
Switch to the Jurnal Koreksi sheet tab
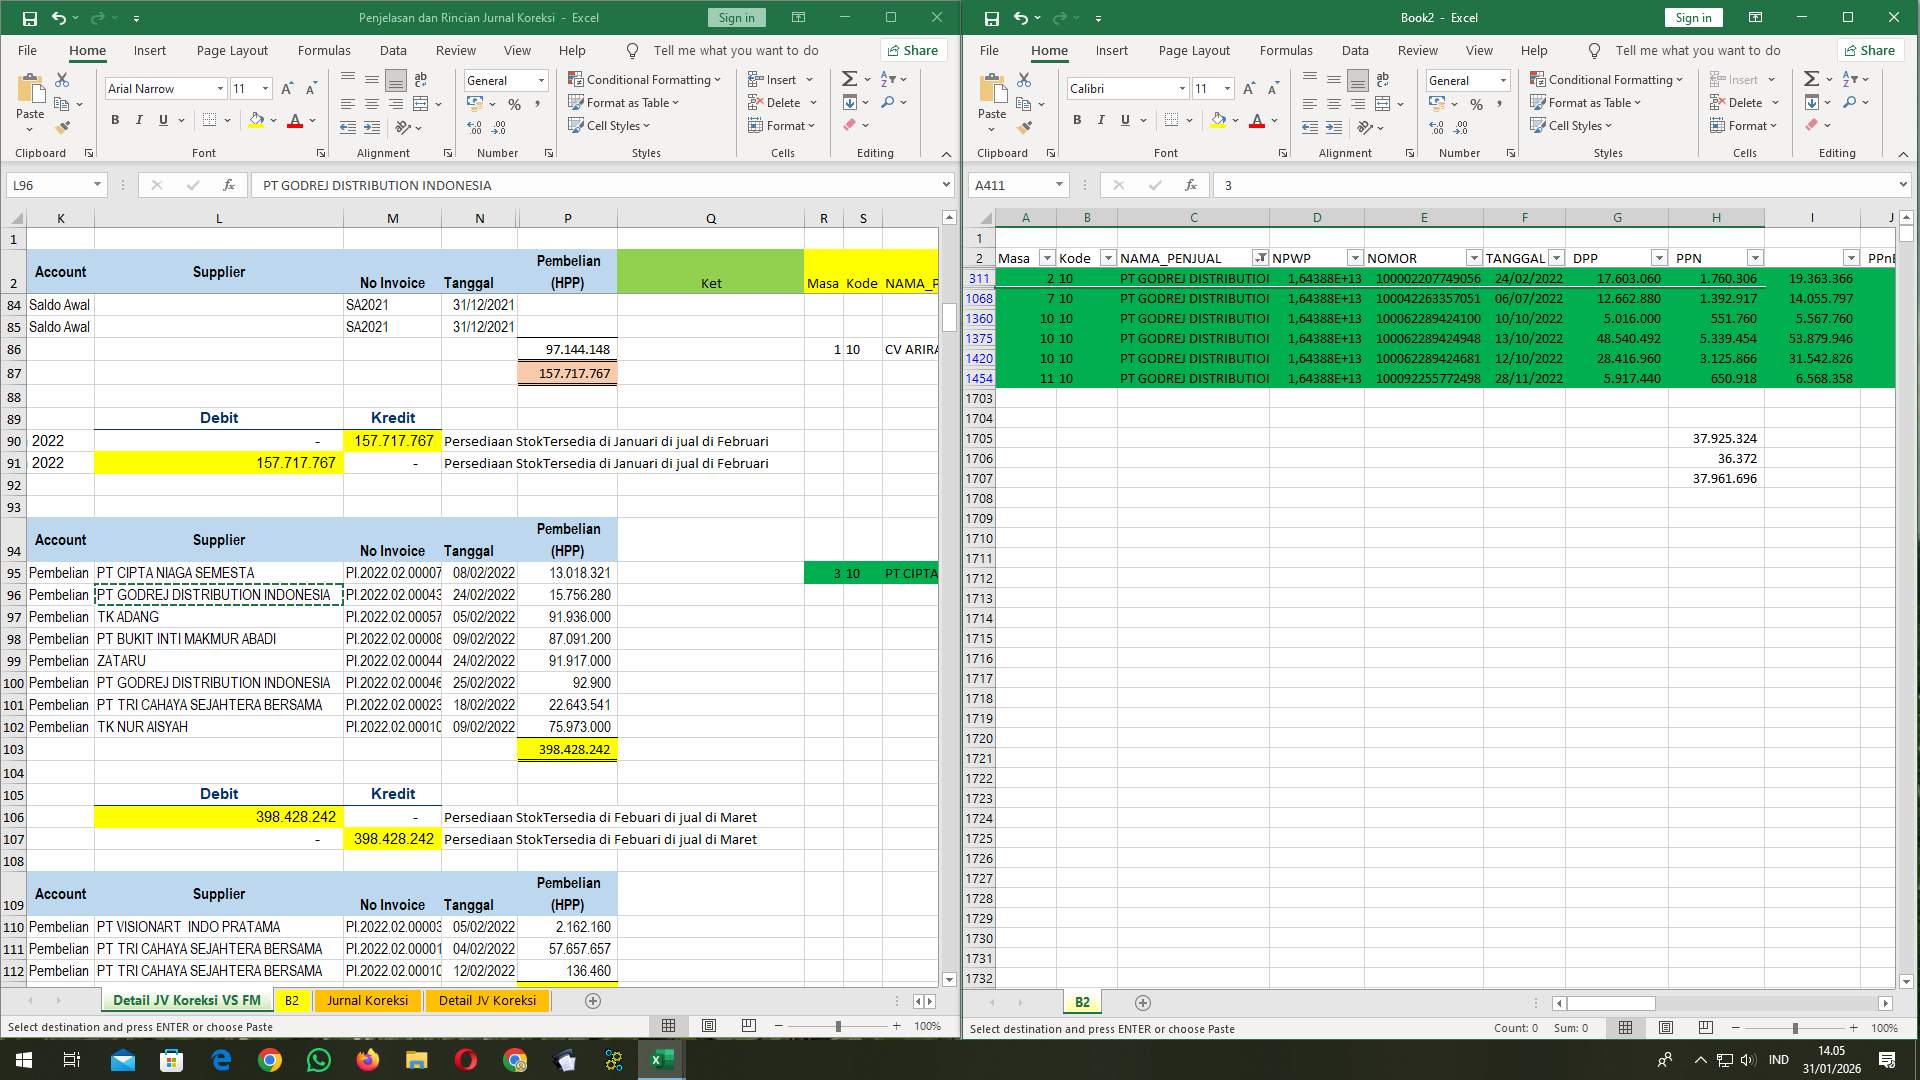tap(367, 1000)
